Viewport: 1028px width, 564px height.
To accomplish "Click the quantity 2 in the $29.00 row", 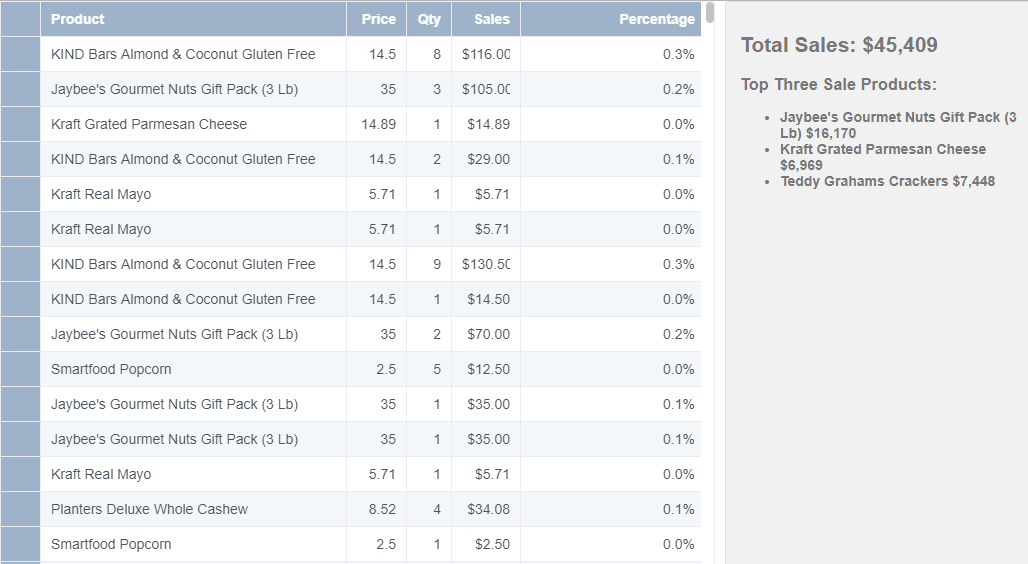I will click(429, 159).
